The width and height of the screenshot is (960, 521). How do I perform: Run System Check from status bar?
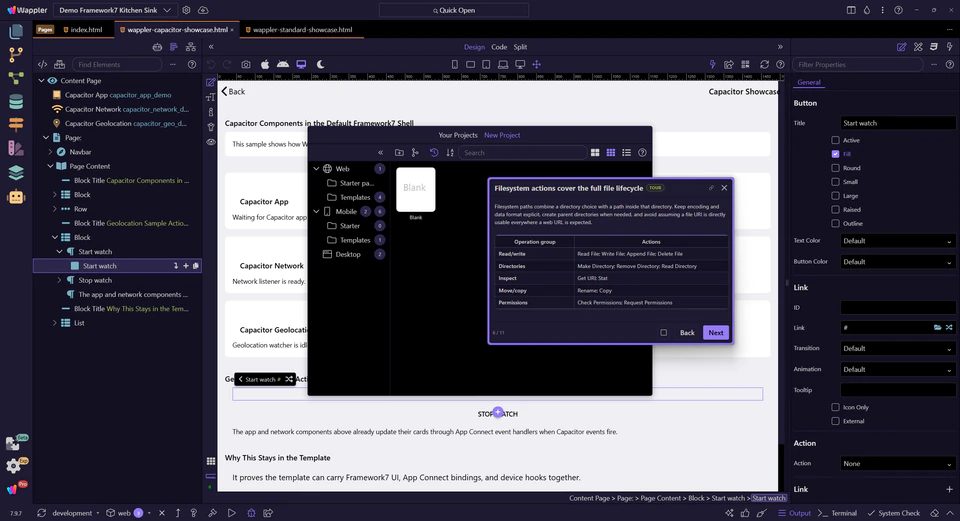point(894,513)
